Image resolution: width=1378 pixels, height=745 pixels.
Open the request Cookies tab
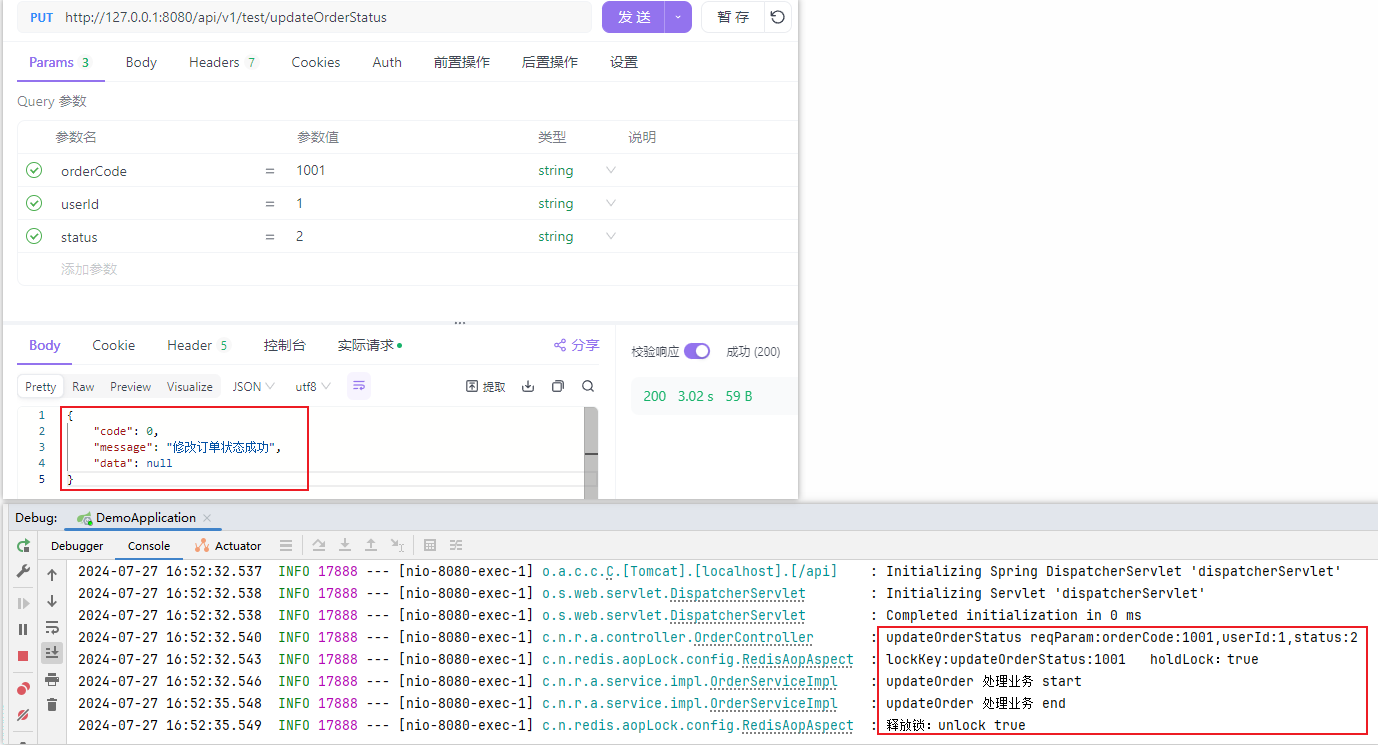[316, 62]
